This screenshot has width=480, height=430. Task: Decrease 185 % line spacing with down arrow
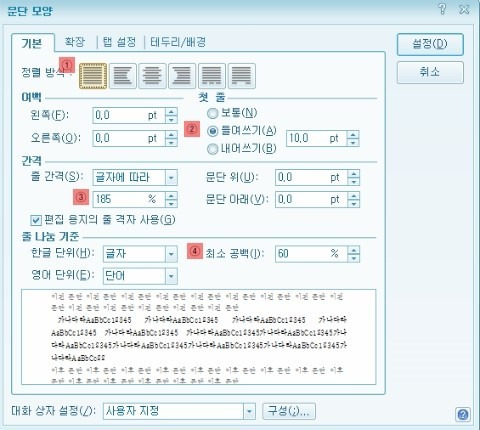171,203
